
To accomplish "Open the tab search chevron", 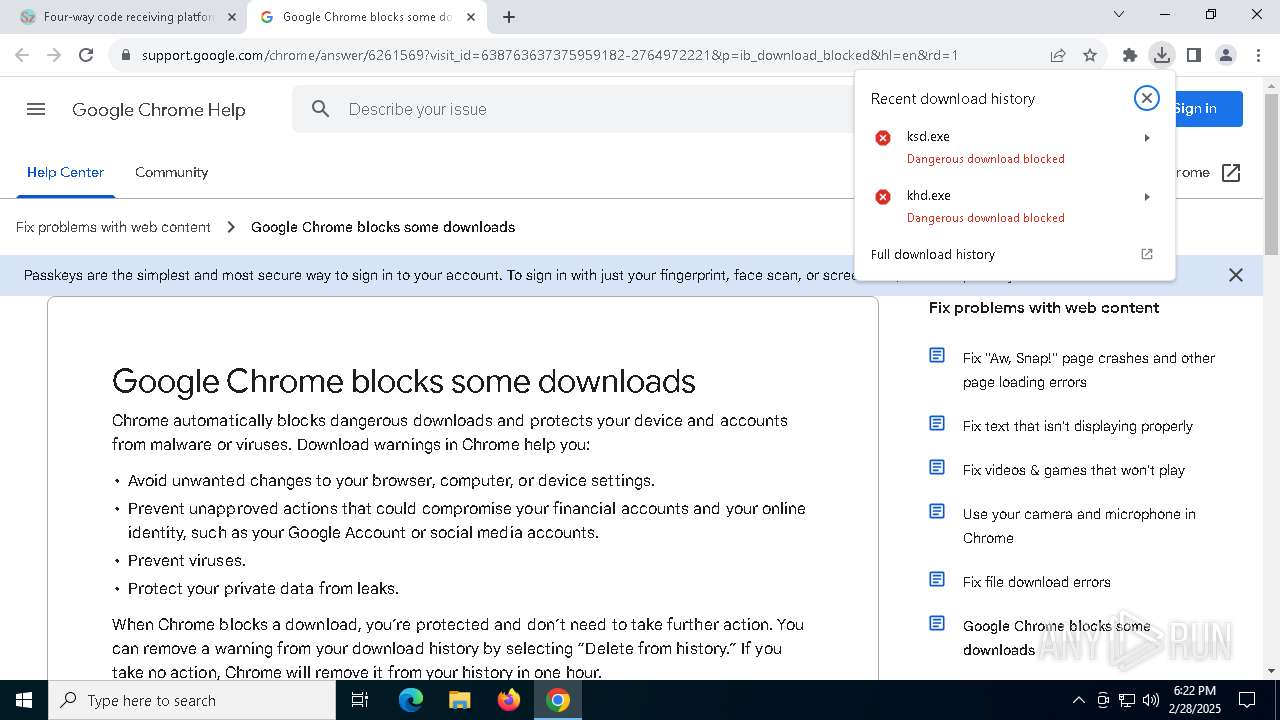I will (1119, 14).
